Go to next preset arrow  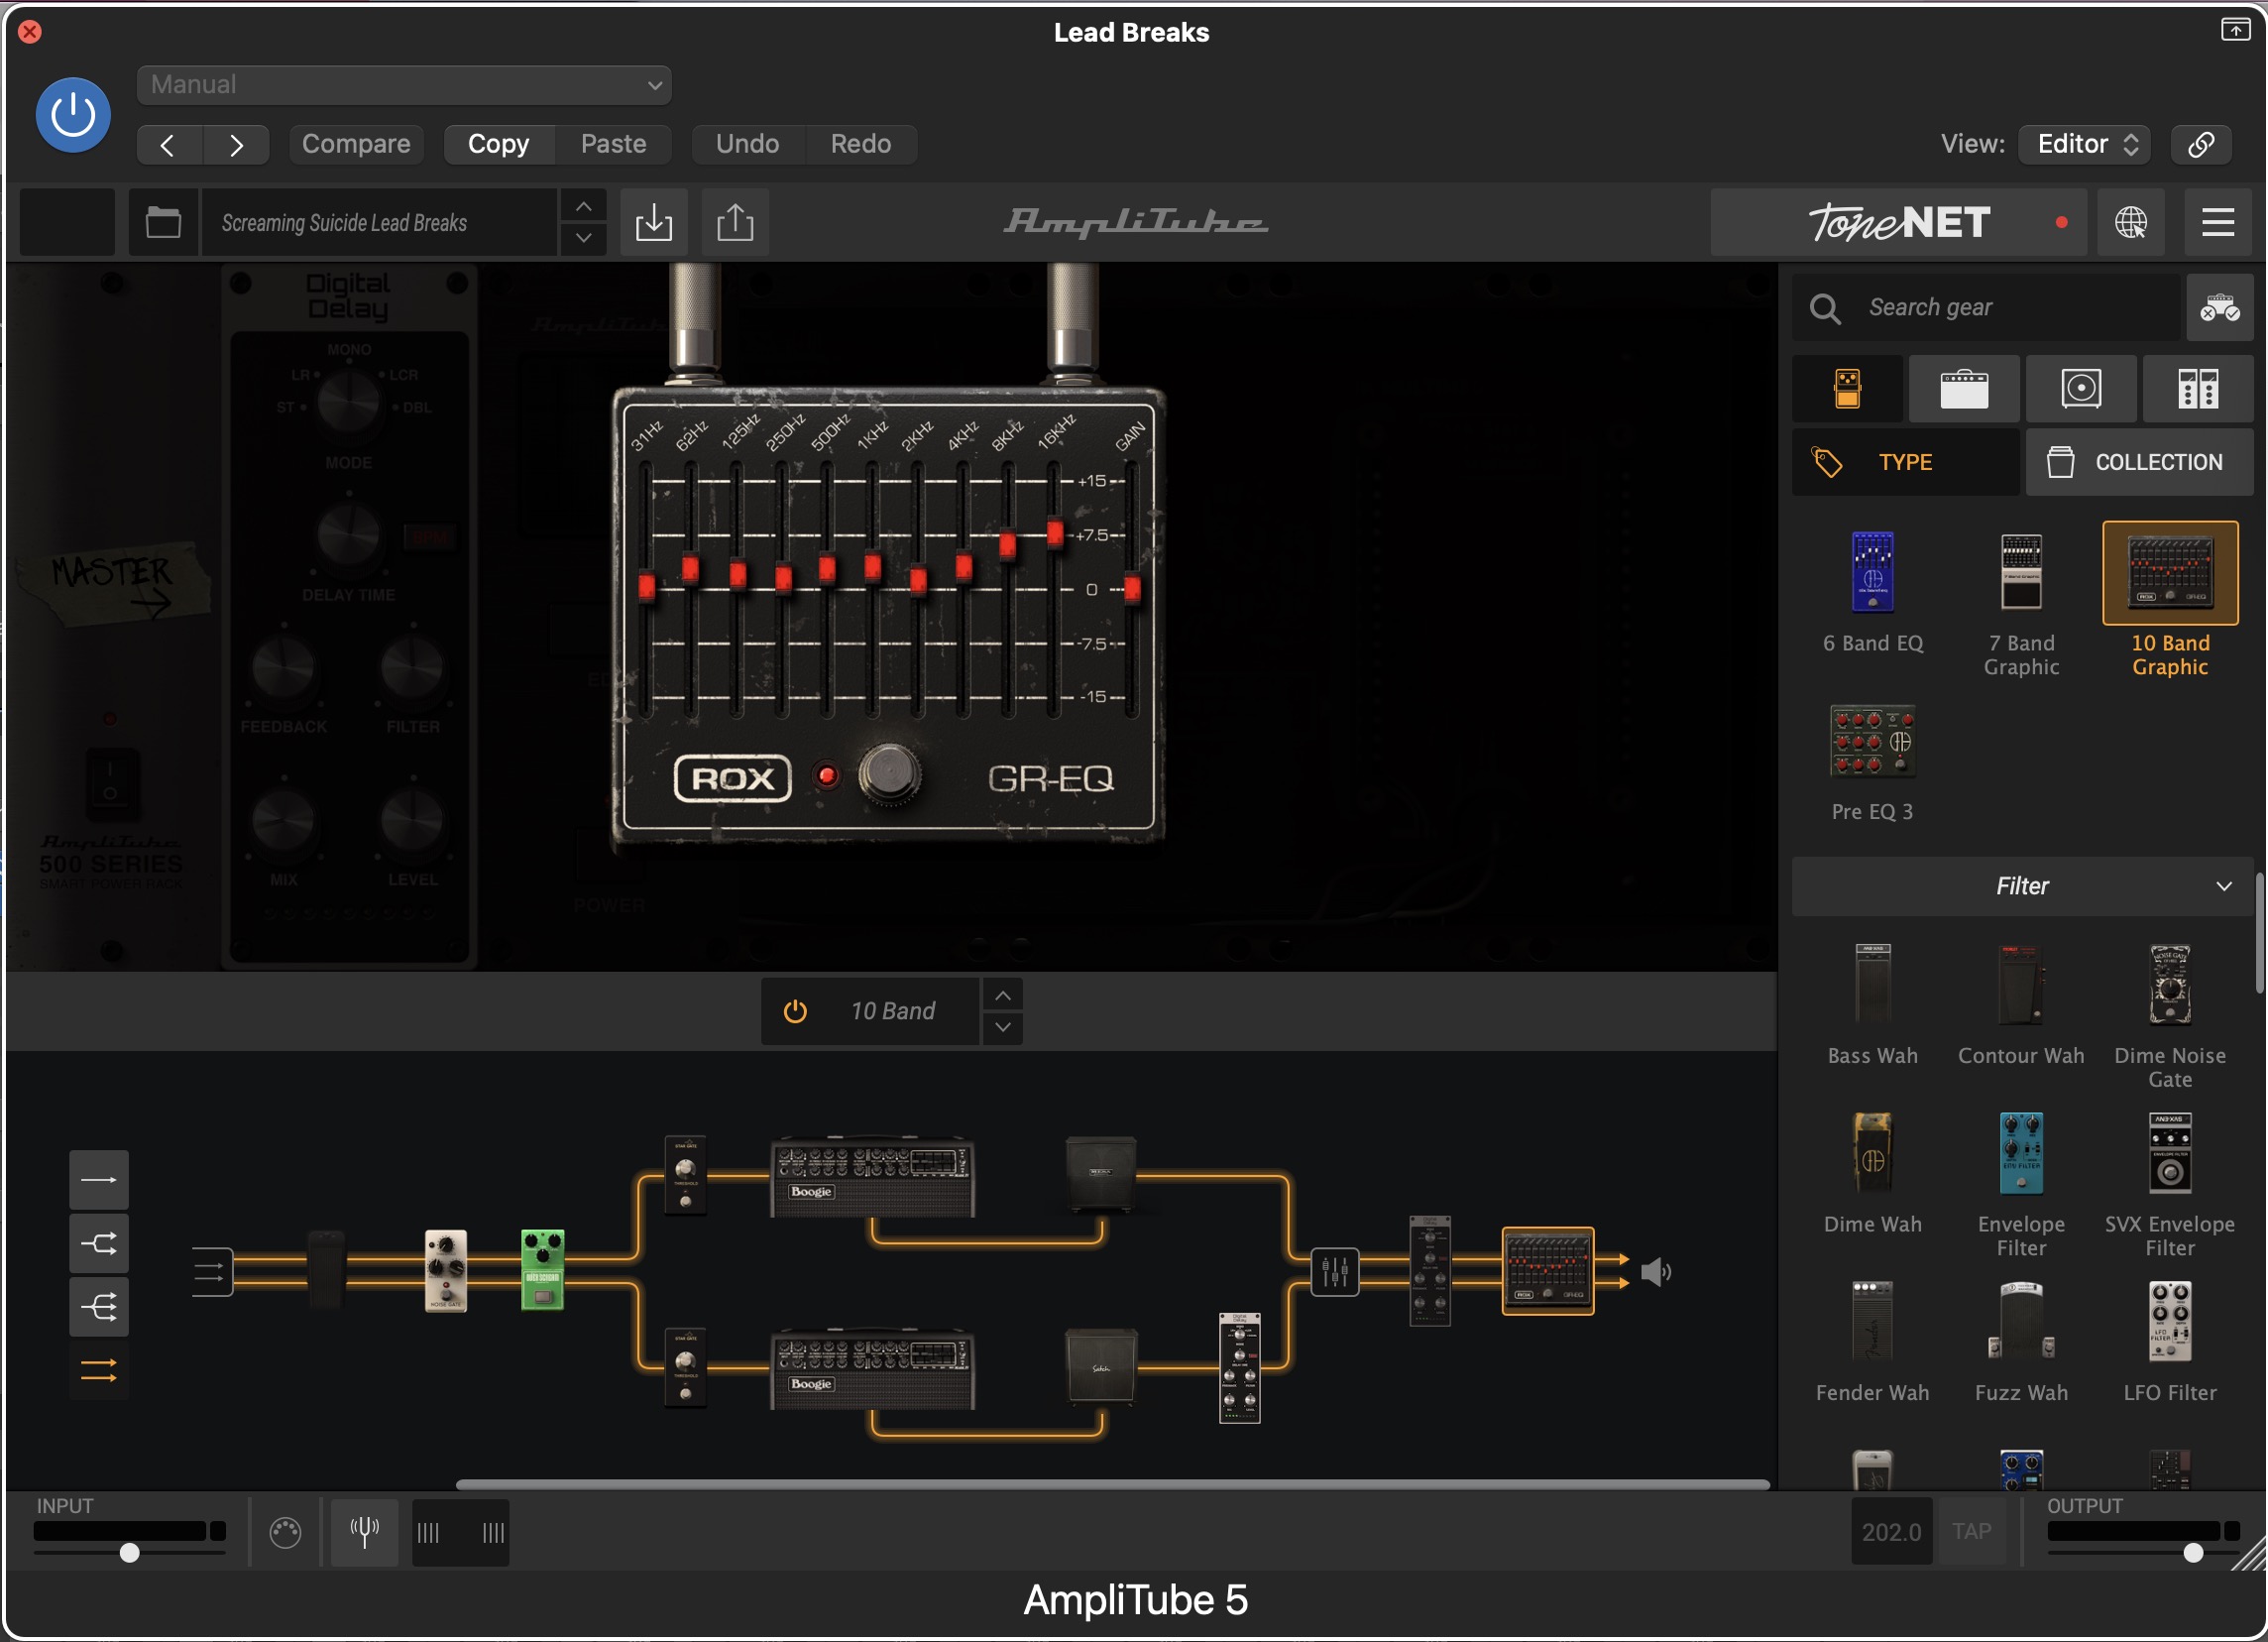click(x=236, y=145)
